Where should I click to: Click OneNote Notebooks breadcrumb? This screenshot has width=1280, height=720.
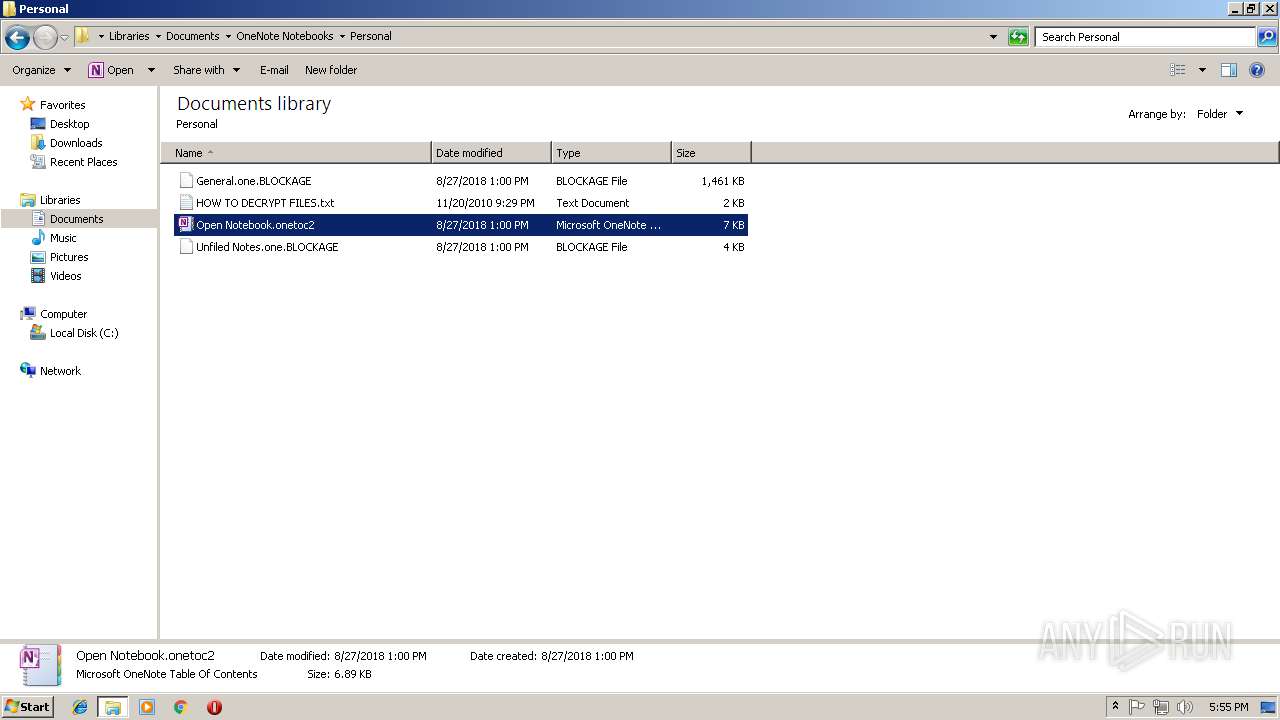pos(284,36)
